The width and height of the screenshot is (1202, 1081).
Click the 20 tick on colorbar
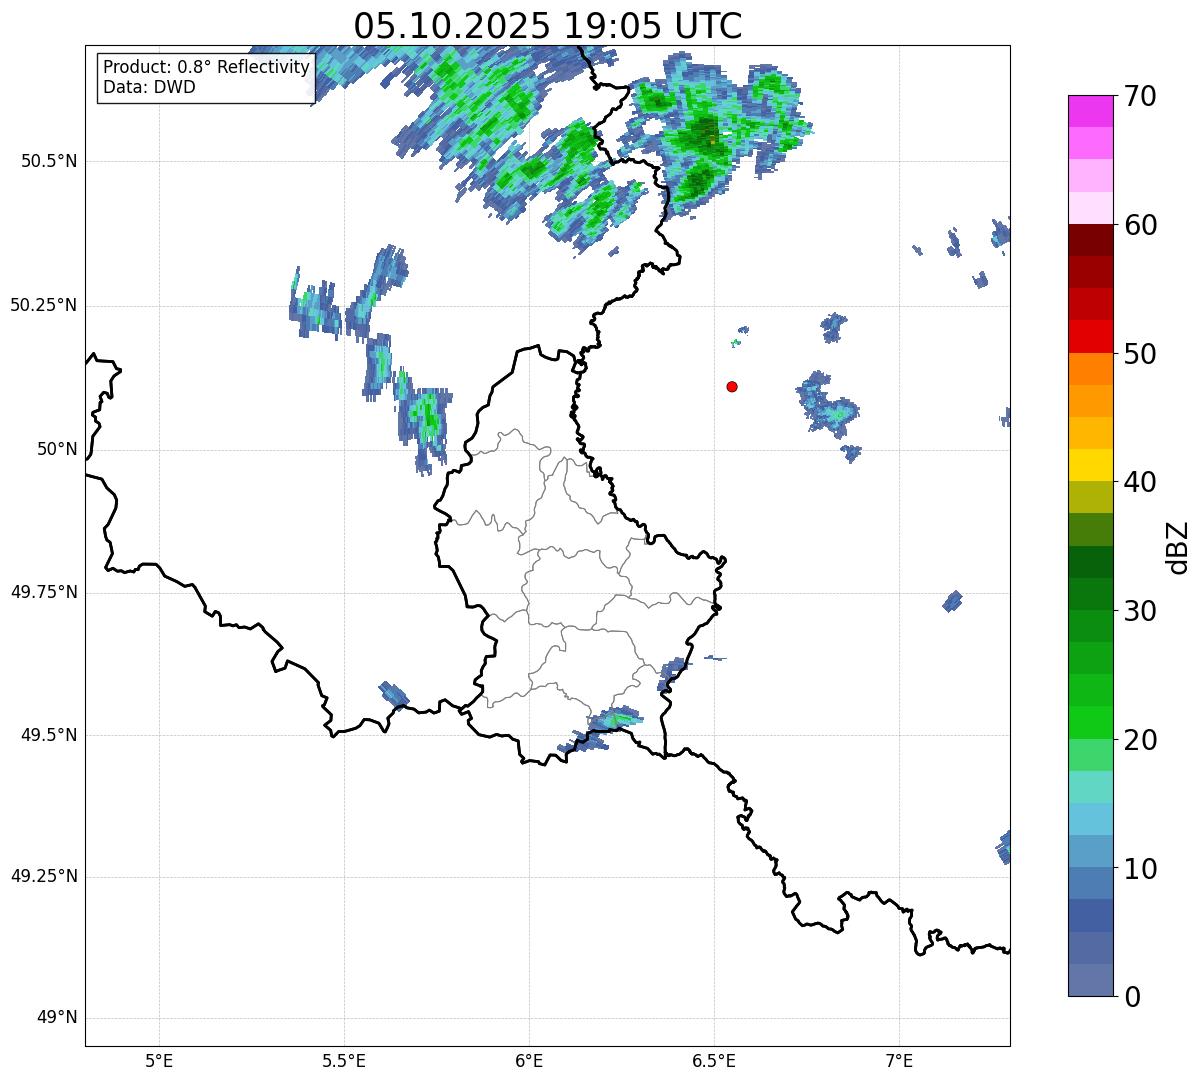pyautogui.click(x=1140, y=740)
